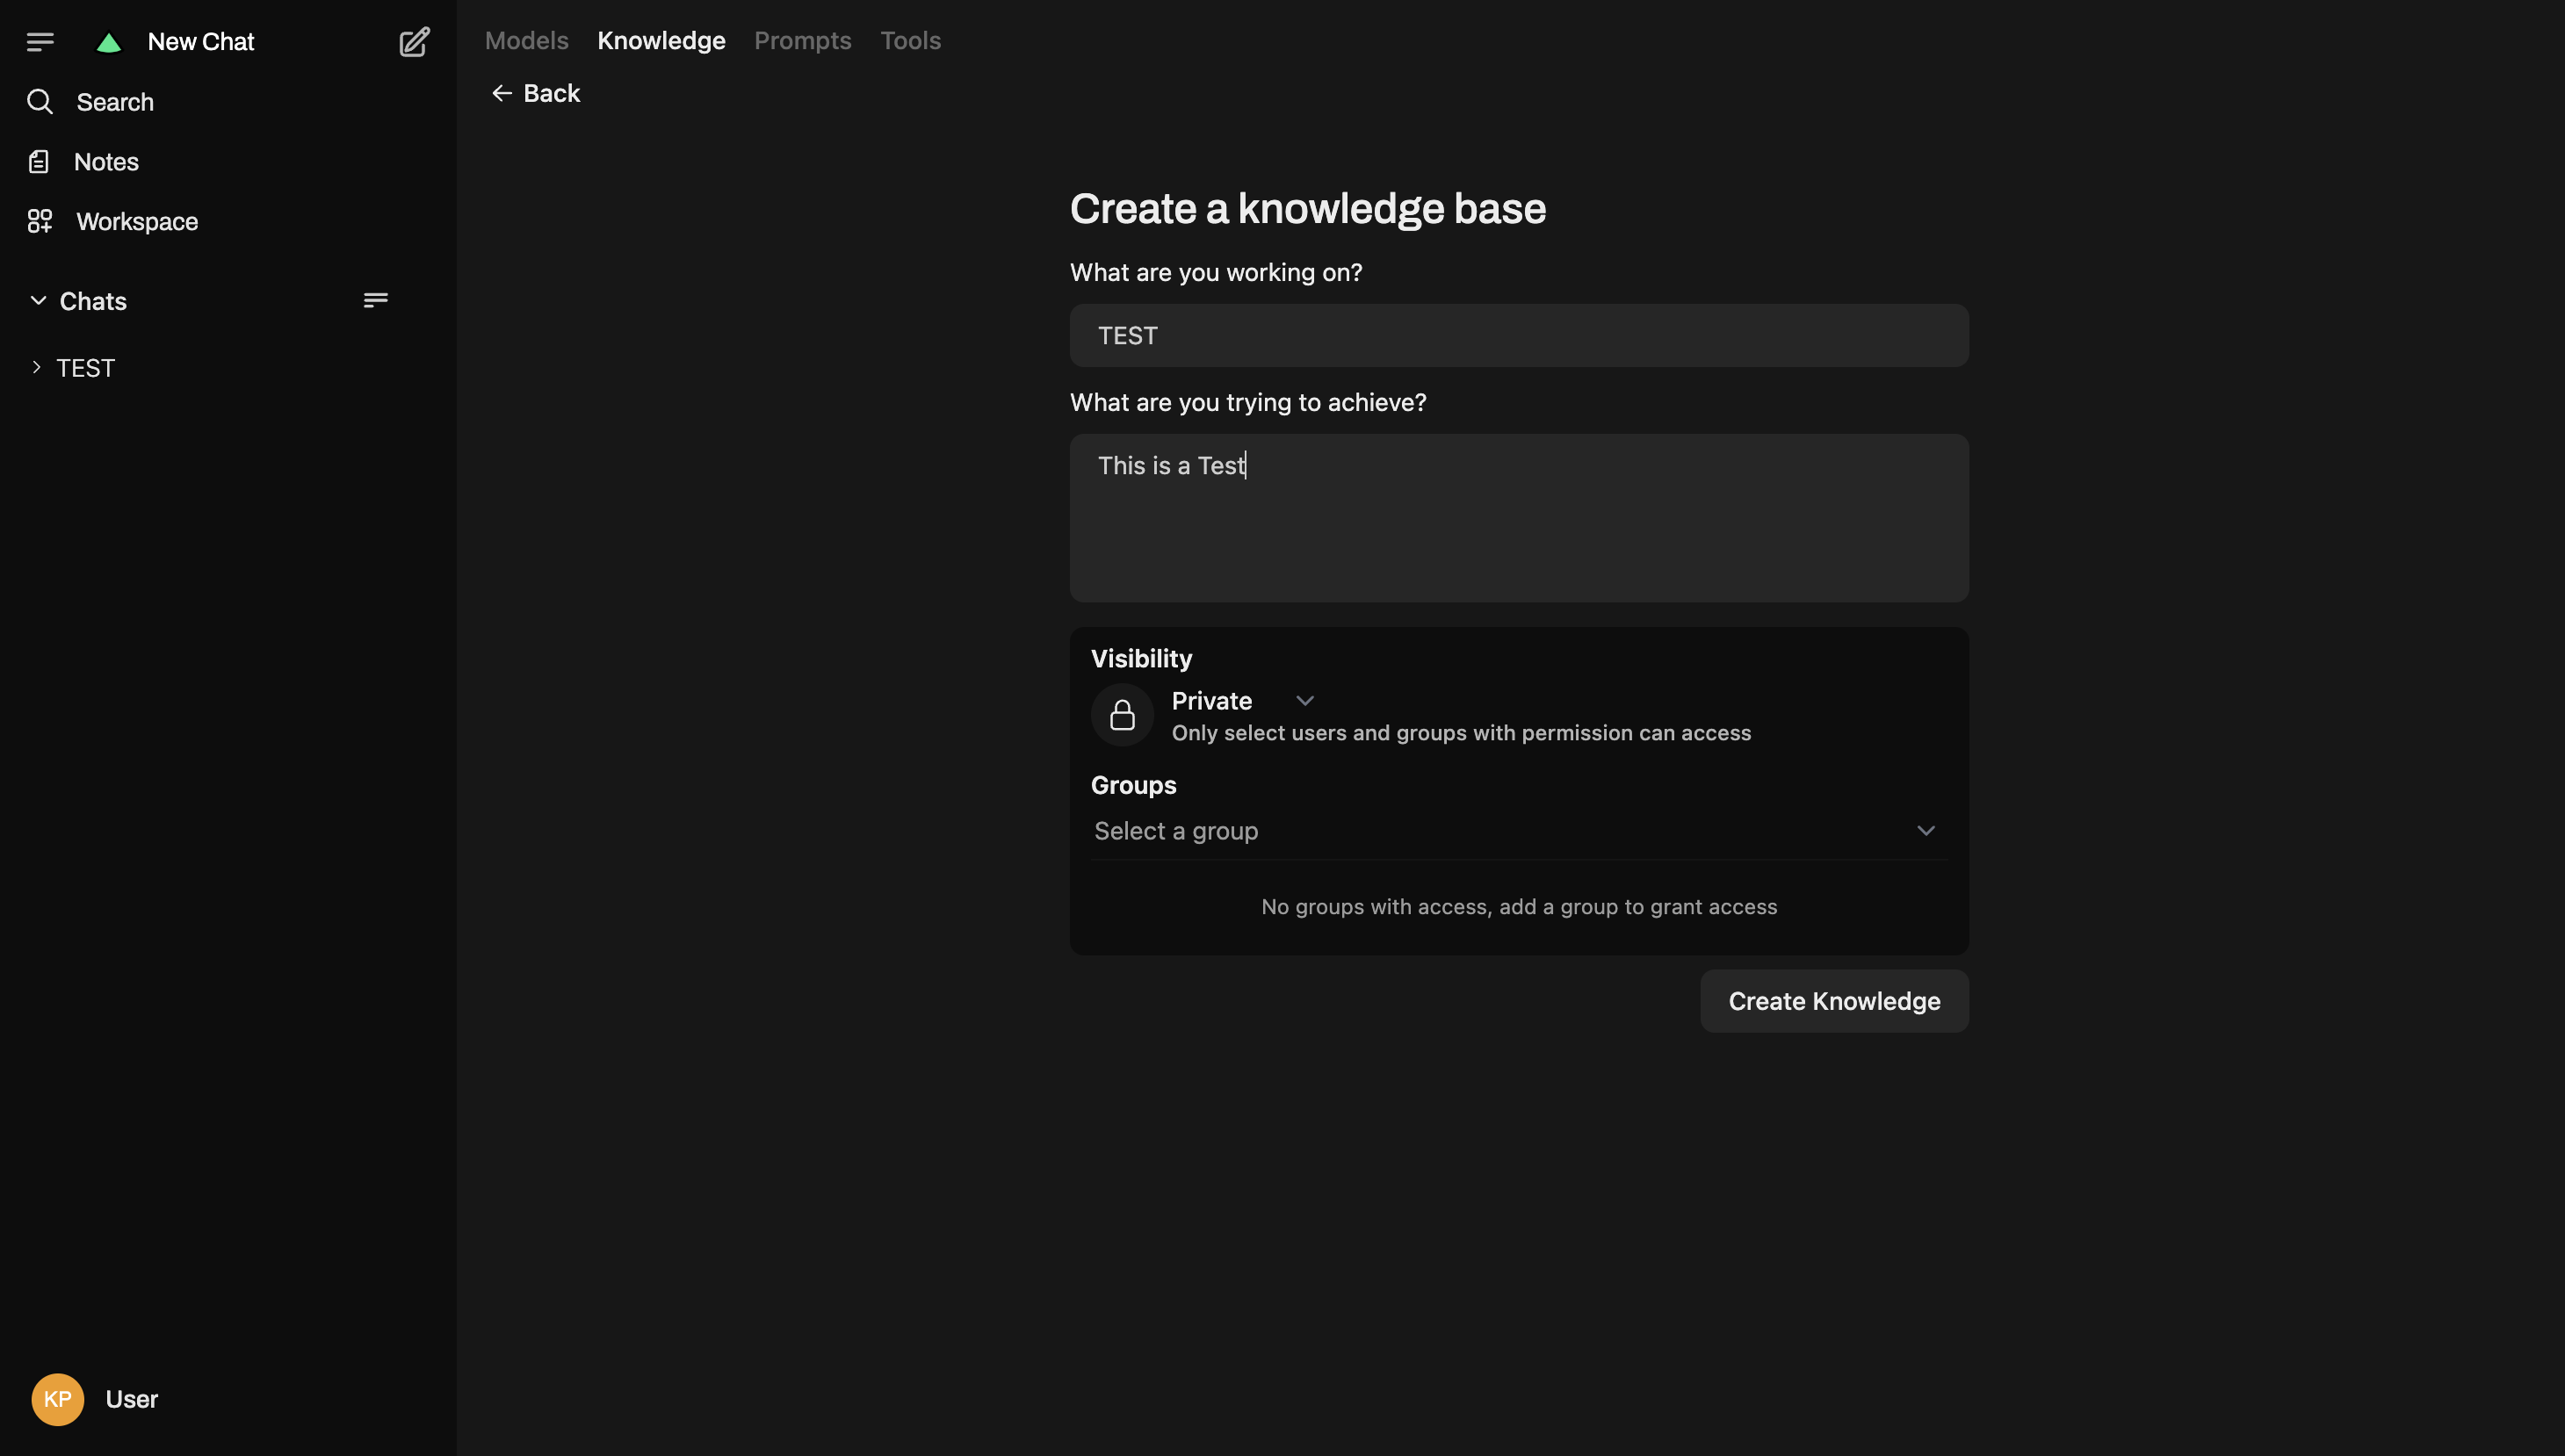Collapse the Chats section
Viewport: 2565px width, 1456px height.
point(38,301)
